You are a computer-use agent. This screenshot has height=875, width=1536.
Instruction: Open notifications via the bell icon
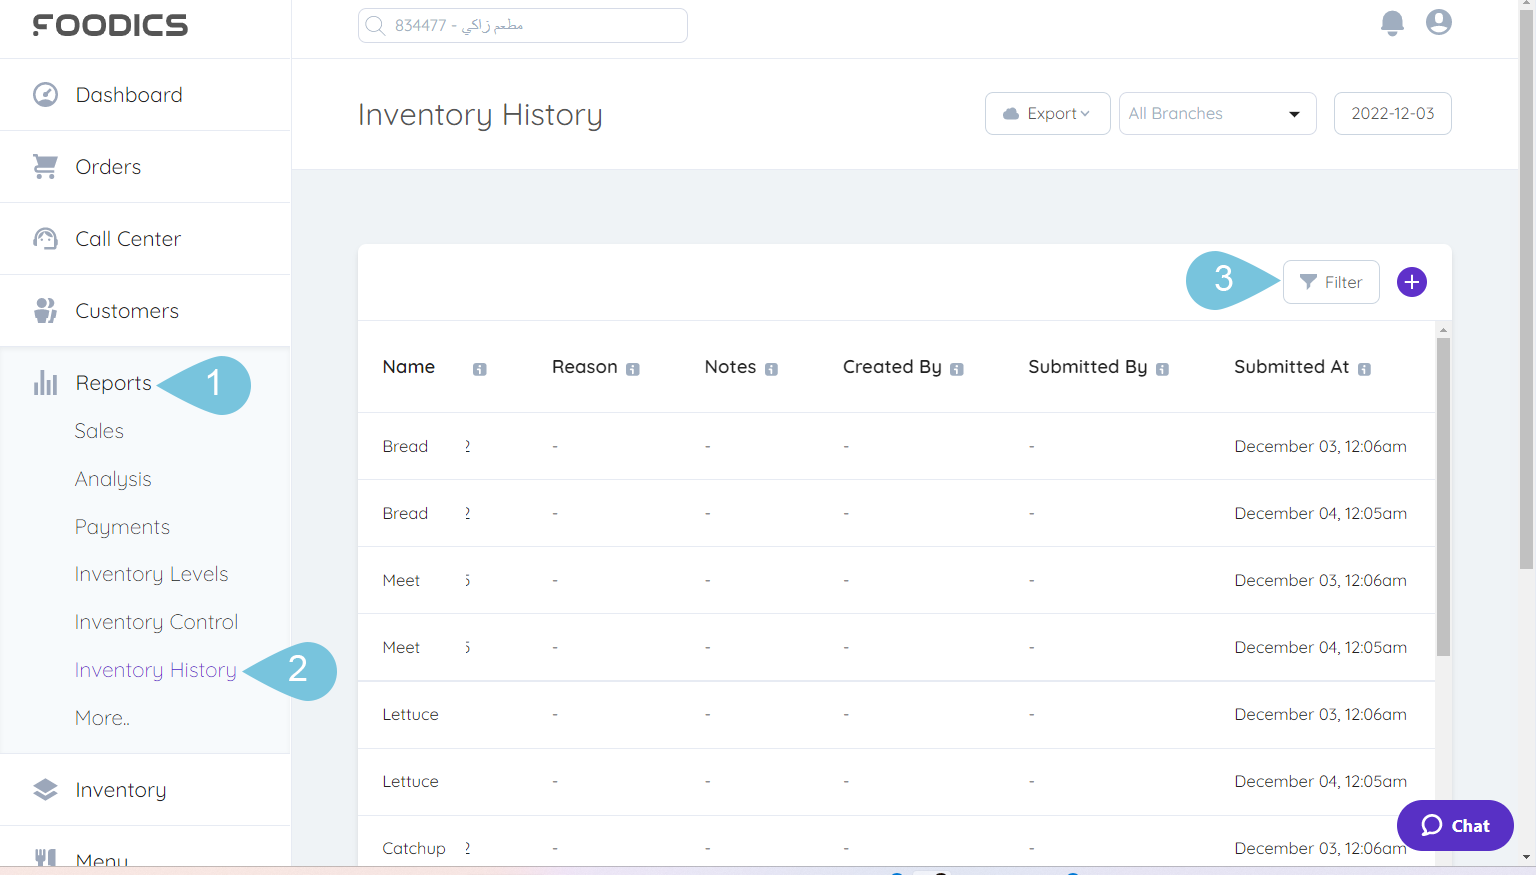click(x=1392, y=23)
